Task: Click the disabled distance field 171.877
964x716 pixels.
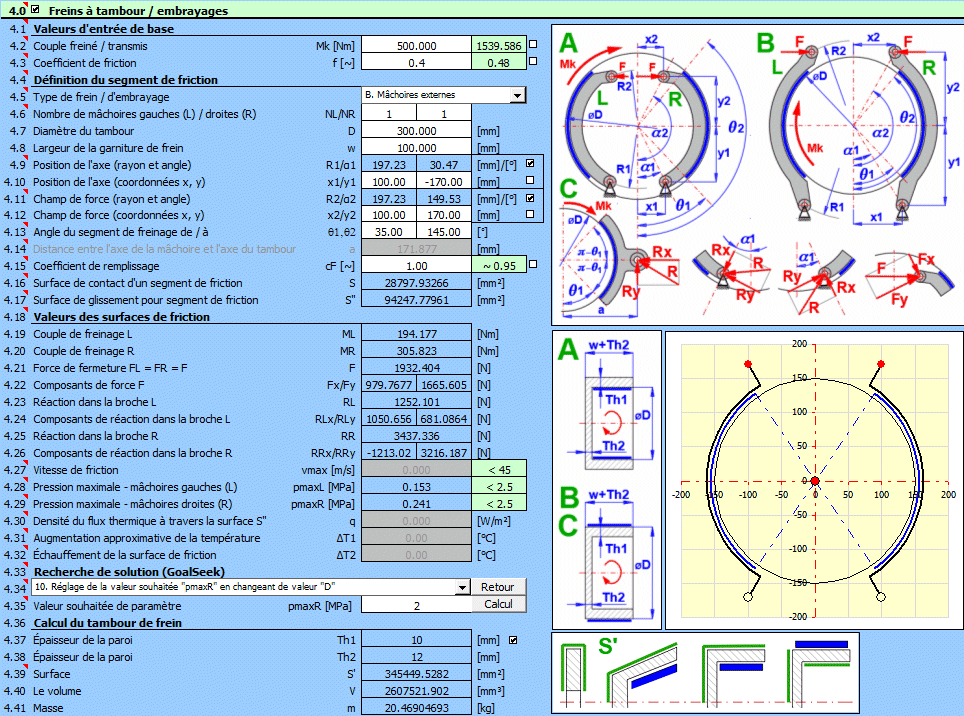Action: [x=417, y=249]
